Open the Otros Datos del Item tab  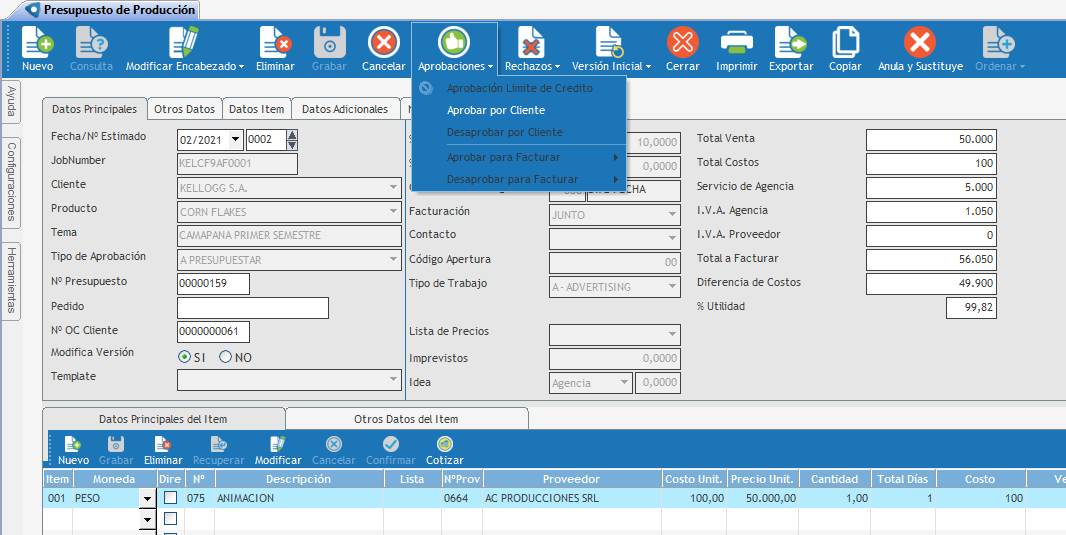[x=406, y=419]
